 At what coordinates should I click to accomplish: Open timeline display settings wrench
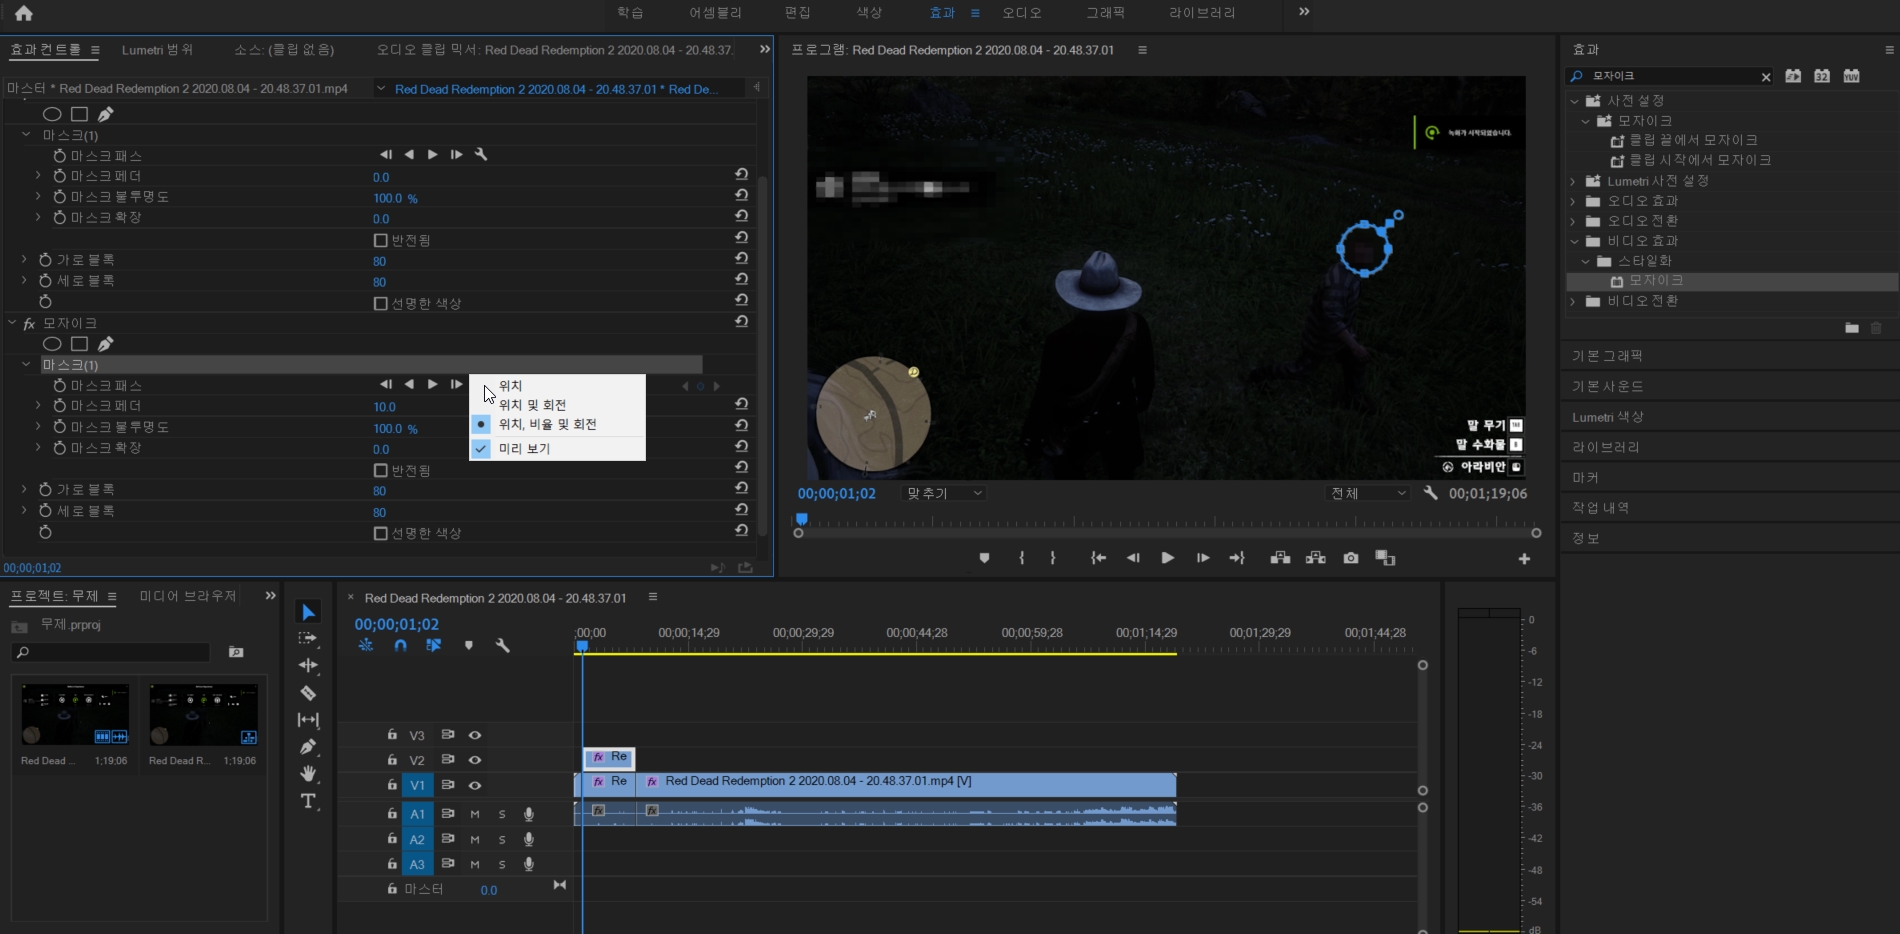point(502,646)
